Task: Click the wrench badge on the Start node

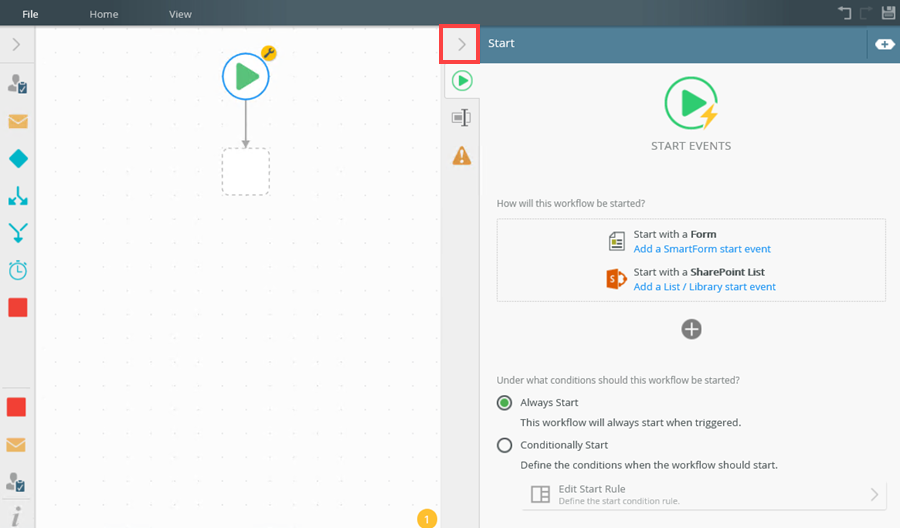Action: point(269,53)
